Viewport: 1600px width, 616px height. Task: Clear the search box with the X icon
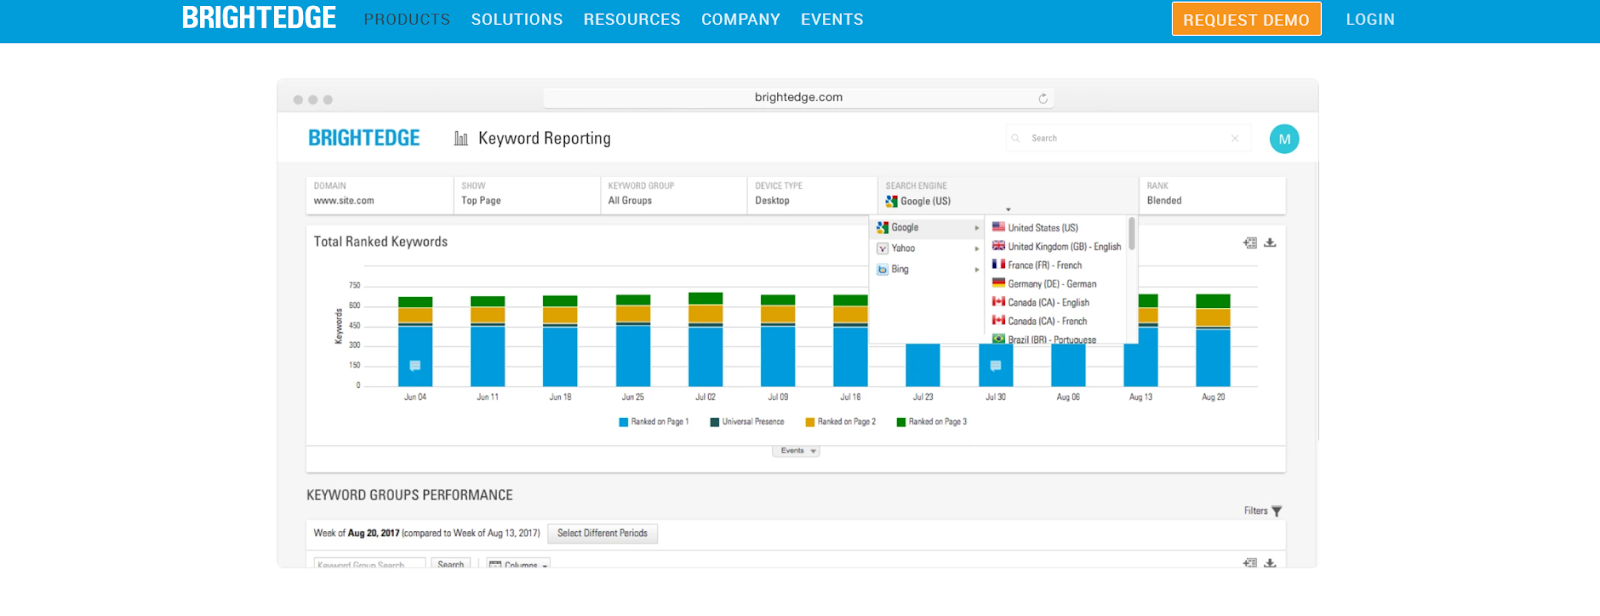click(1235, 138)
